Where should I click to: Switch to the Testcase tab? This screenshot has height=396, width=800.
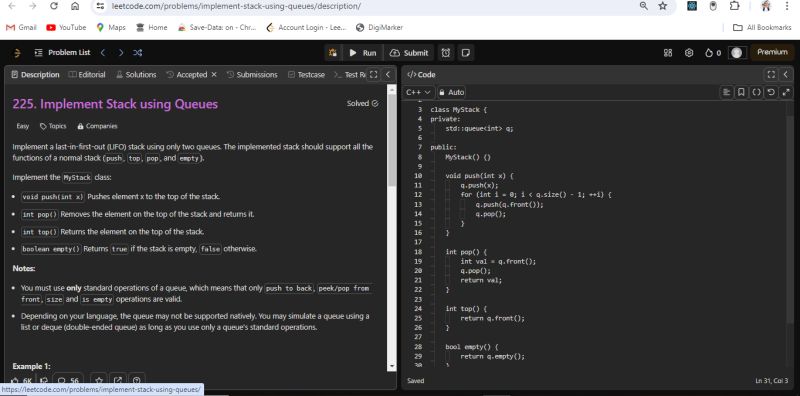coord(306,75)
